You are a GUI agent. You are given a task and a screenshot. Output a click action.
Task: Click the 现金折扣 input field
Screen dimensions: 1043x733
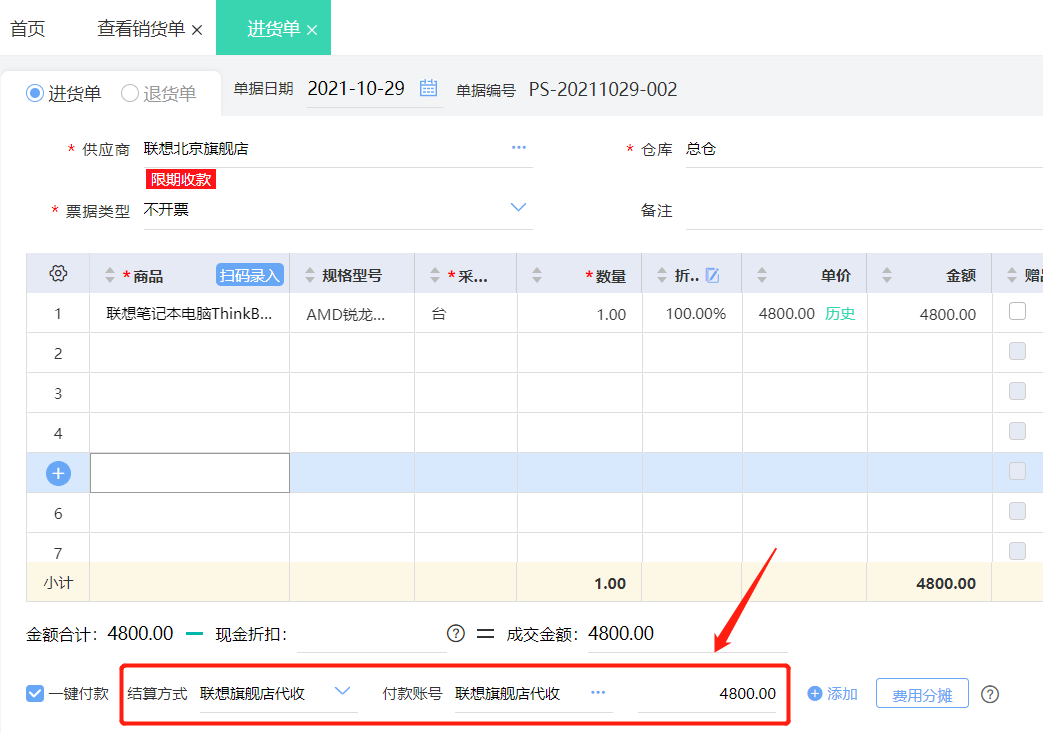371,634
